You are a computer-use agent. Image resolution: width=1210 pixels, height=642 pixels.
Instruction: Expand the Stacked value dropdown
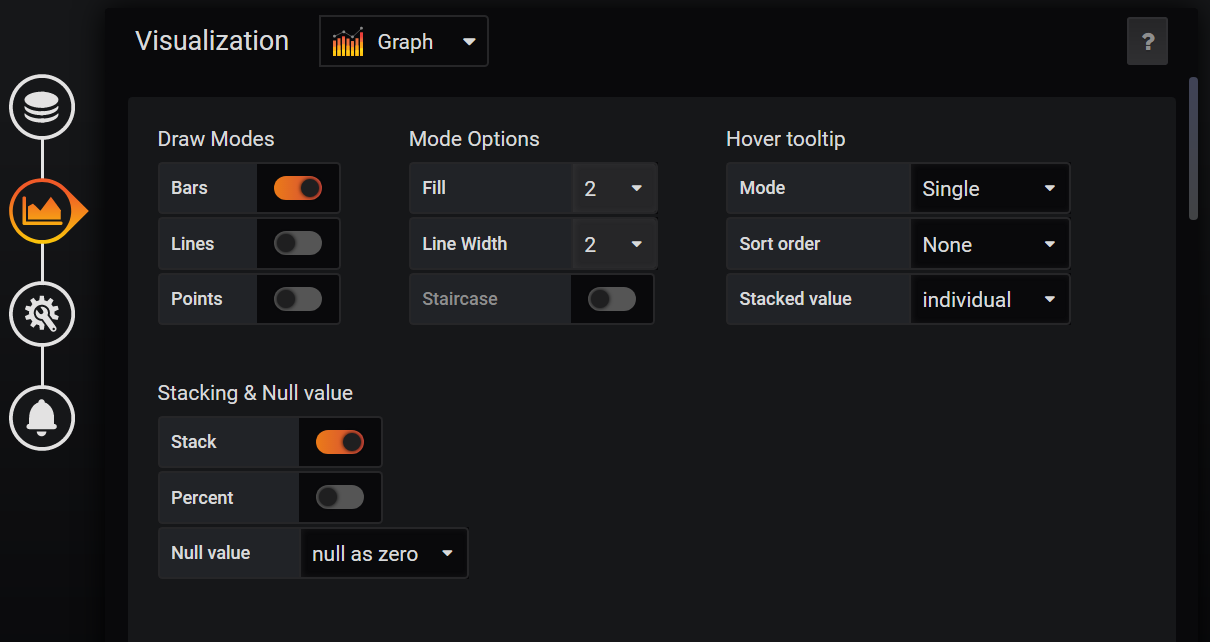989,299
